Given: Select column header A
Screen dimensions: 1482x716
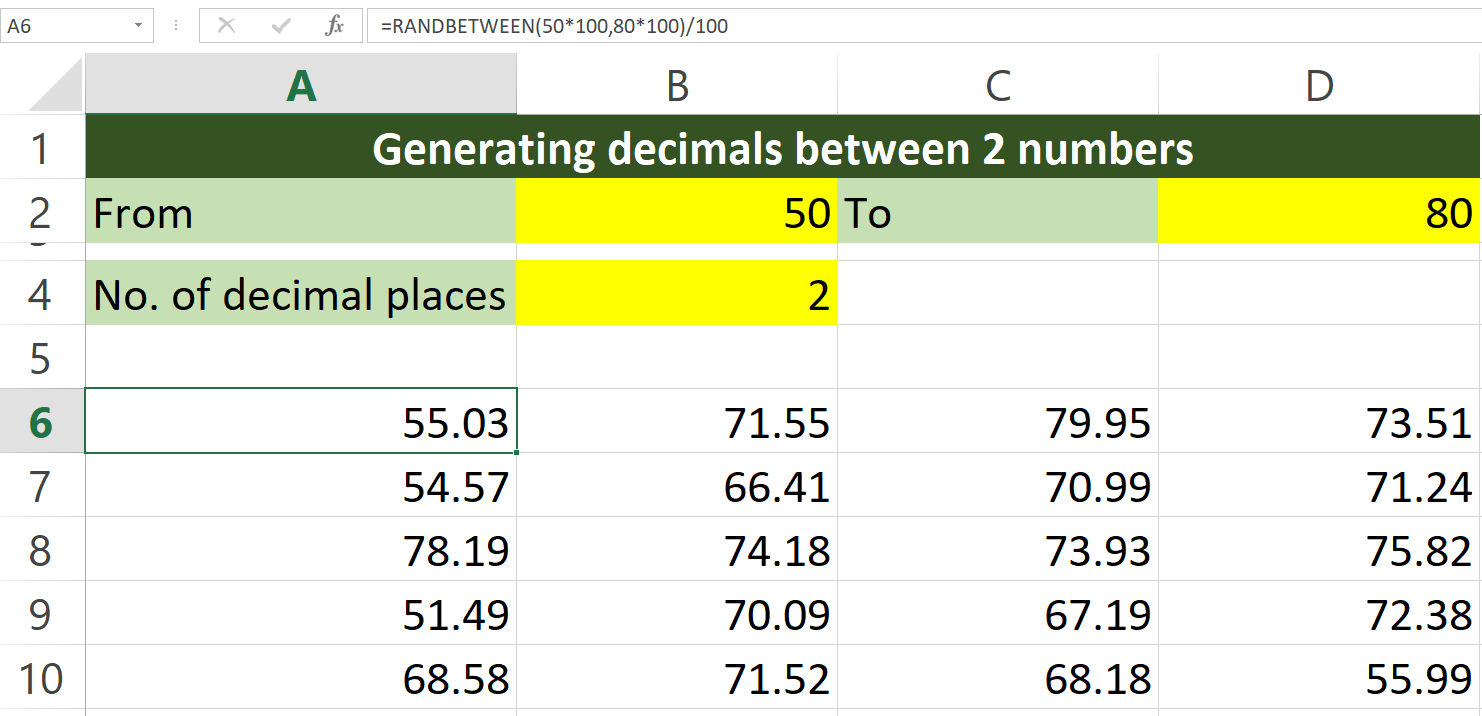Looking at the screenshot, I should [x=298, y=85].
